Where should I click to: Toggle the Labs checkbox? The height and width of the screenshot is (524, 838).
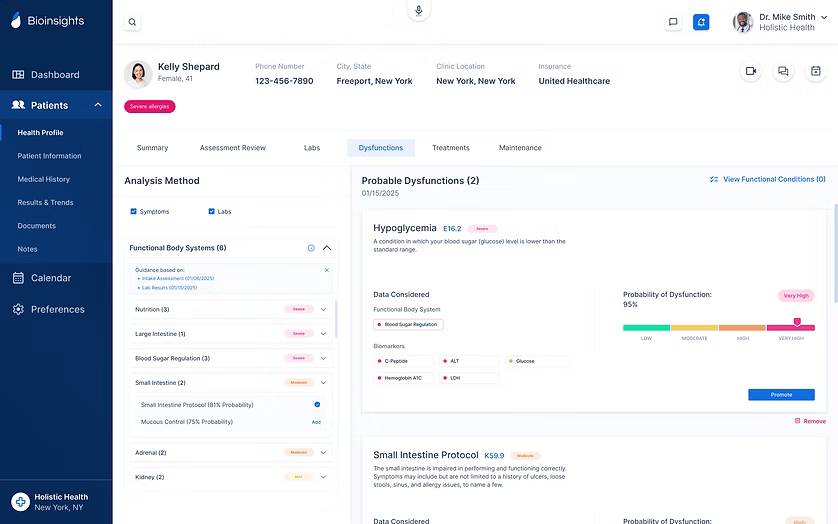tap(212, 212)
